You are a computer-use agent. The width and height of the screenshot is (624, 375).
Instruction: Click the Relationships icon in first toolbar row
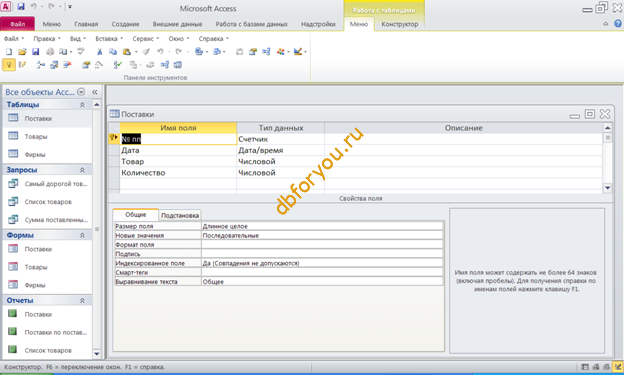click(266, 52)
